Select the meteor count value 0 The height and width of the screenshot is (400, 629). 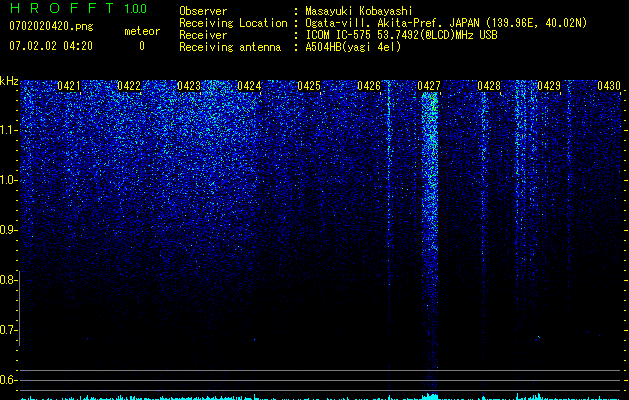[142, 46]
